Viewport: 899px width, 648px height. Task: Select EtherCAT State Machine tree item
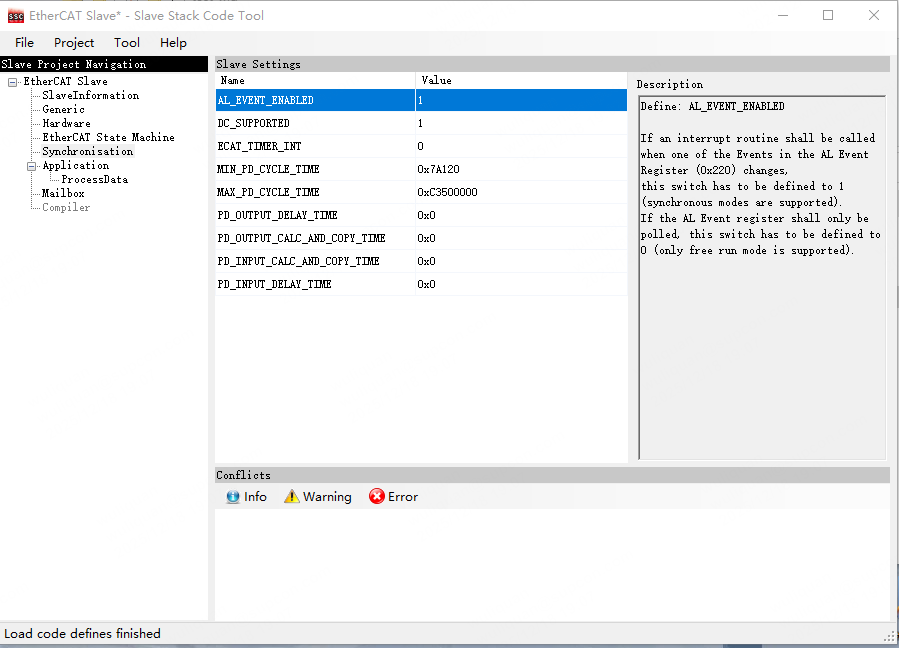tap(108, 137)
